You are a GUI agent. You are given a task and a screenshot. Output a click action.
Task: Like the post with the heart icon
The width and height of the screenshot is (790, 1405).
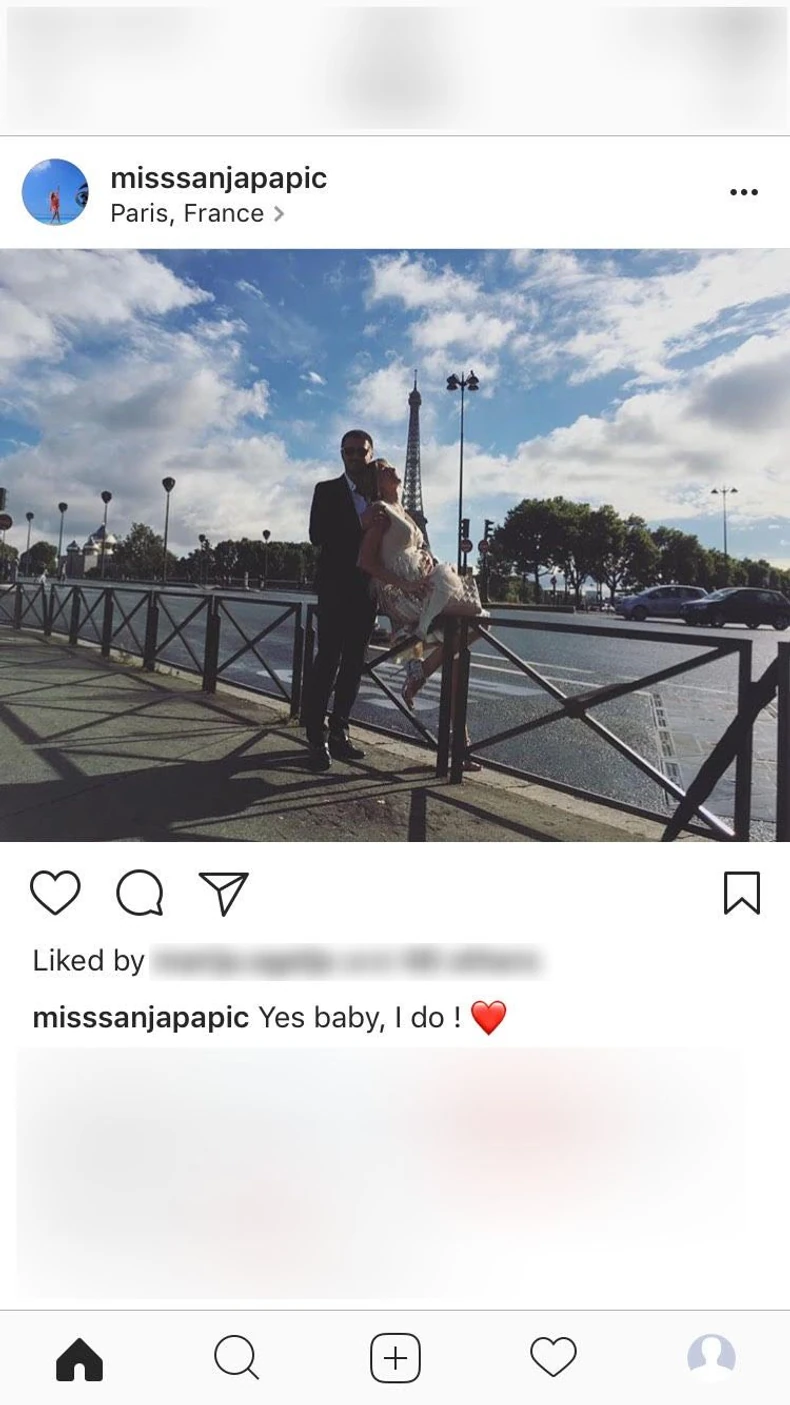tap(55, 893)
